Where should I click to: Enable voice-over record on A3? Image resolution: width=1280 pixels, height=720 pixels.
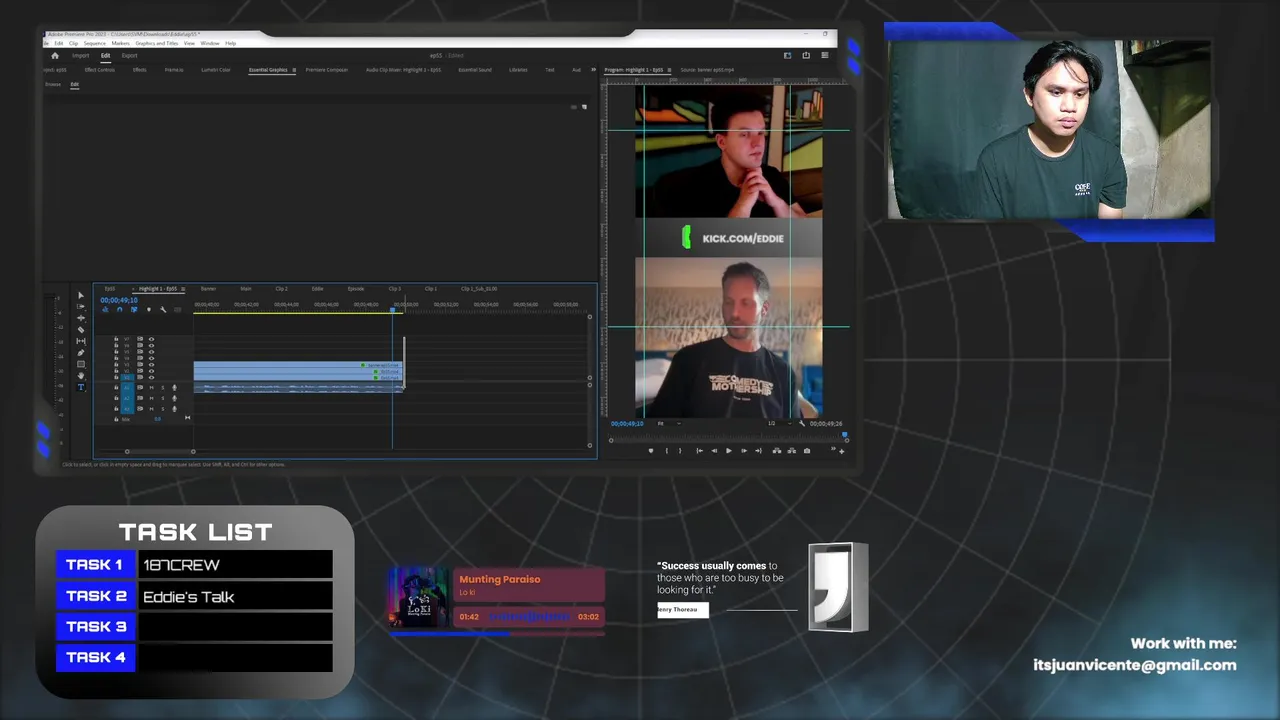(x=174, y=409)
